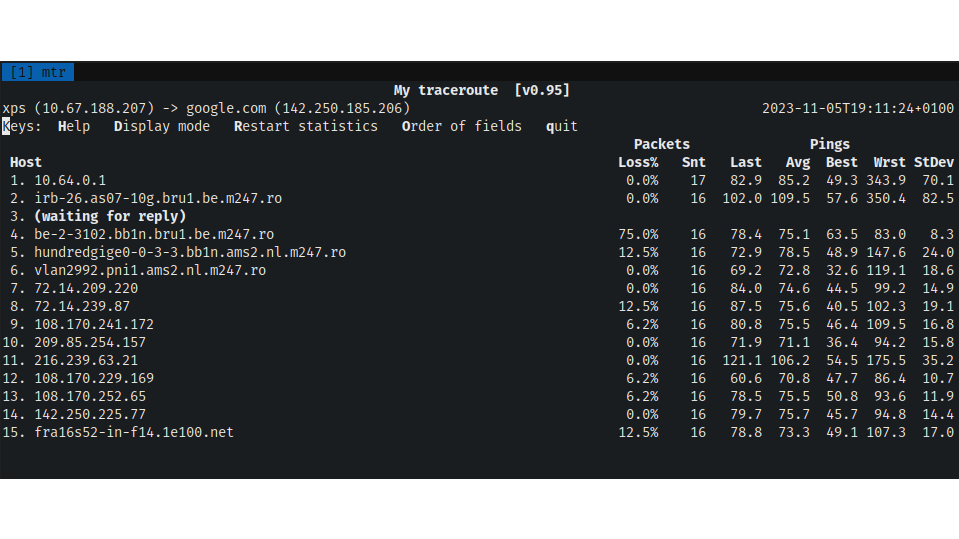Select hop 1 host 10.64.0.1

[x=70, y=180]
